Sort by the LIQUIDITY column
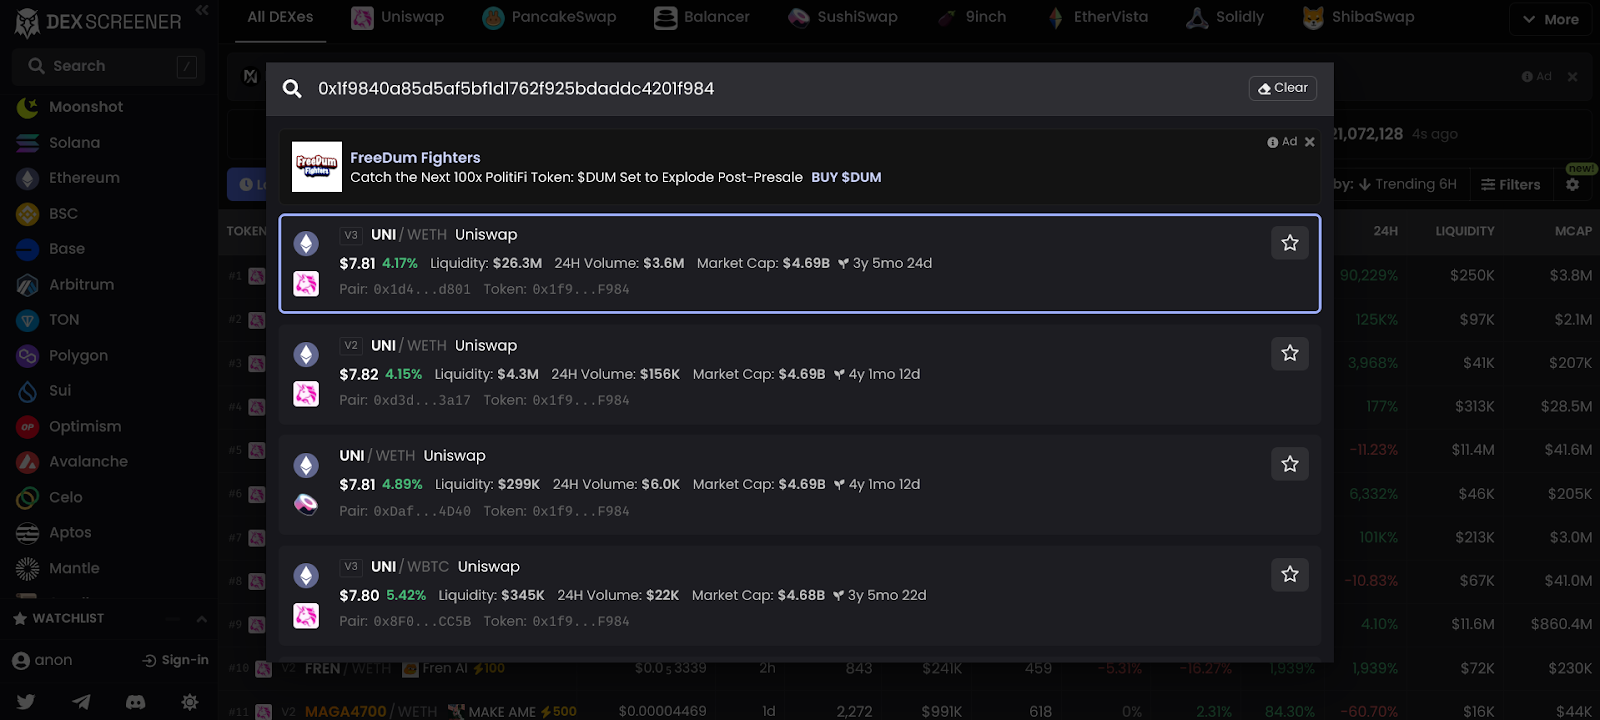Image resolution: width=1600 pixels, height=720 pixels. (x=1465, y=231)
